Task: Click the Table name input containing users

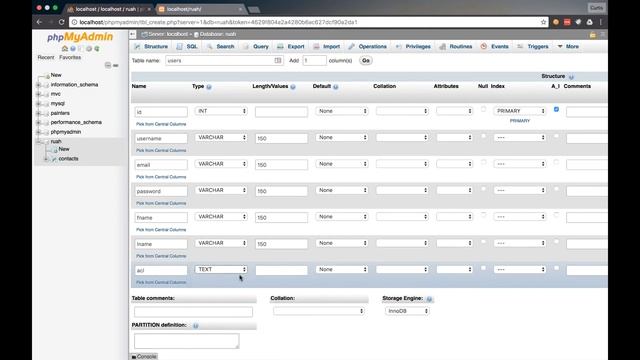Action: pos(224,60)
